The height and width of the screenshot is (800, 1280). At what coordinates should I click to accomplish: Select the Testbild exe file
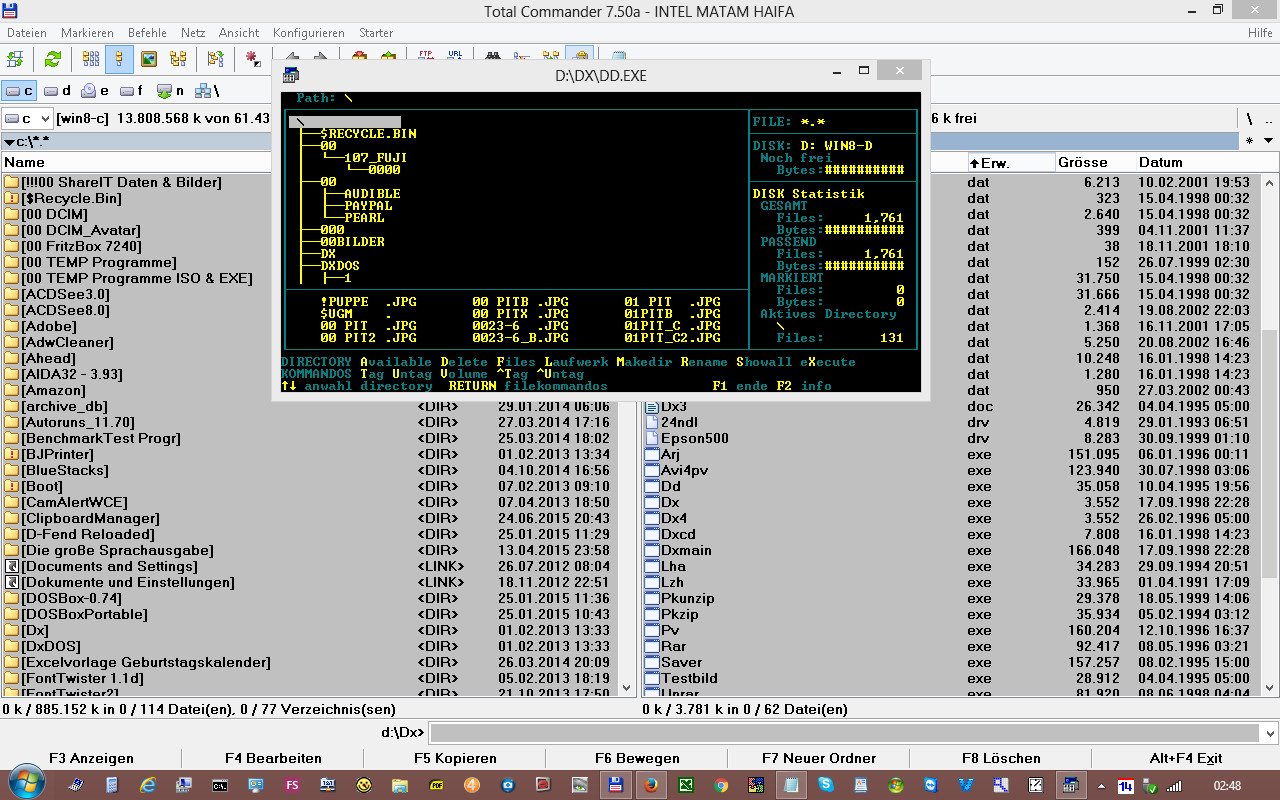click(x=681, y=678)
